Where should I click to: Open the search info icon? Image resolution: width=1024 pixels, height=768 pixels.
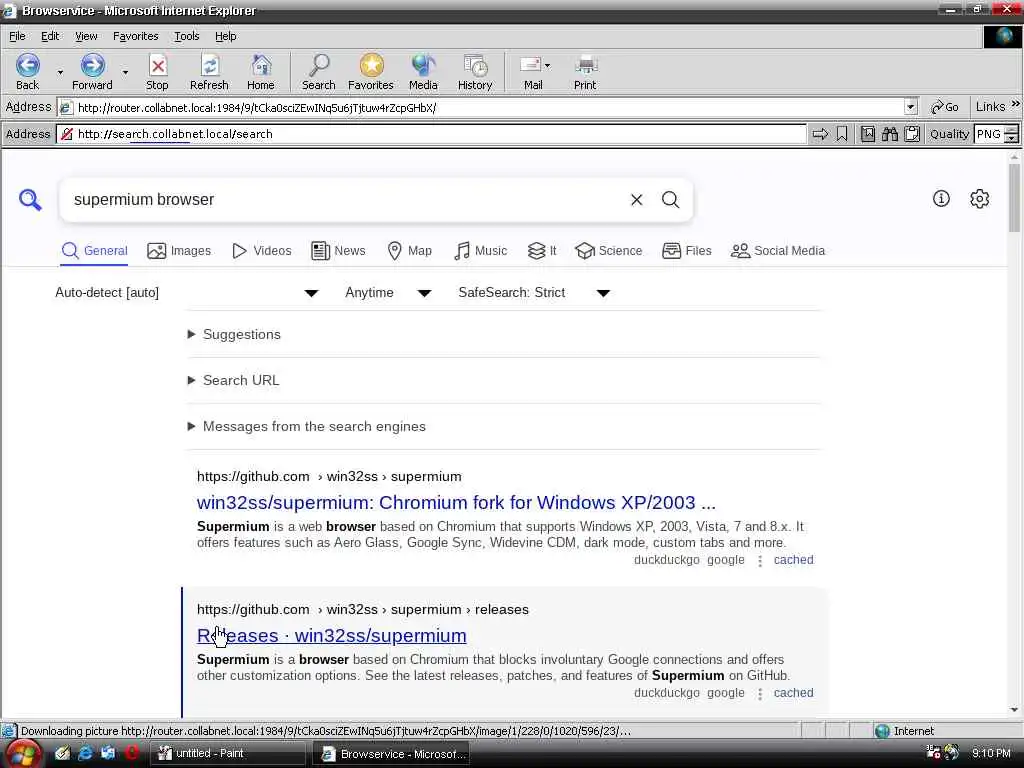941,199
